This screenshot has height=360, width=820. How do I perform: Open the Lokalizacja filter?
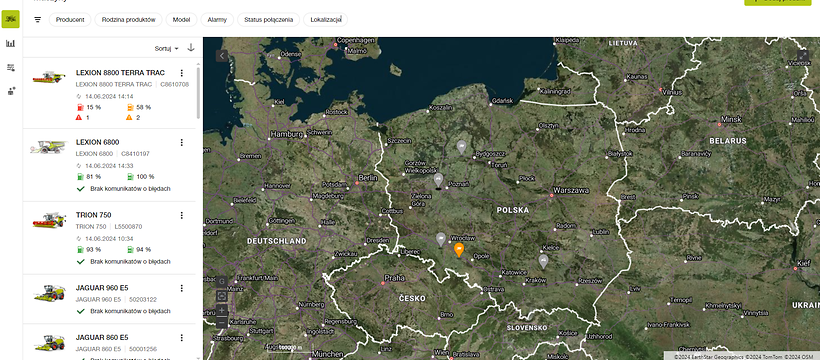[x=325, y=20]
